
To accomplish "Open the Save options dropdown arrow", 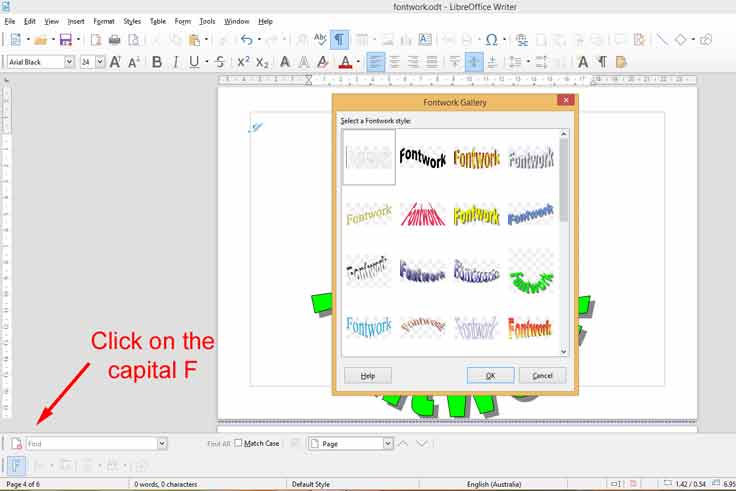I will point(78,40).
